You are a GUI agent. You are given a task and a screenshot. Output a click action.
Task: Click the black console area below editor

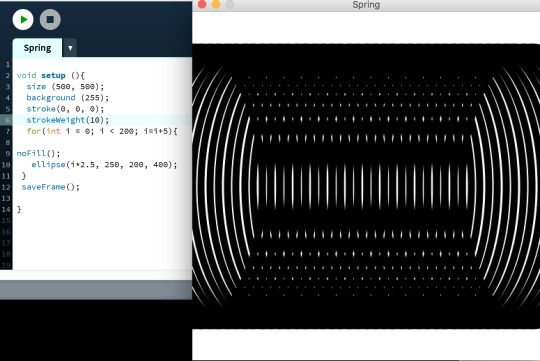(x=96, y=330)
